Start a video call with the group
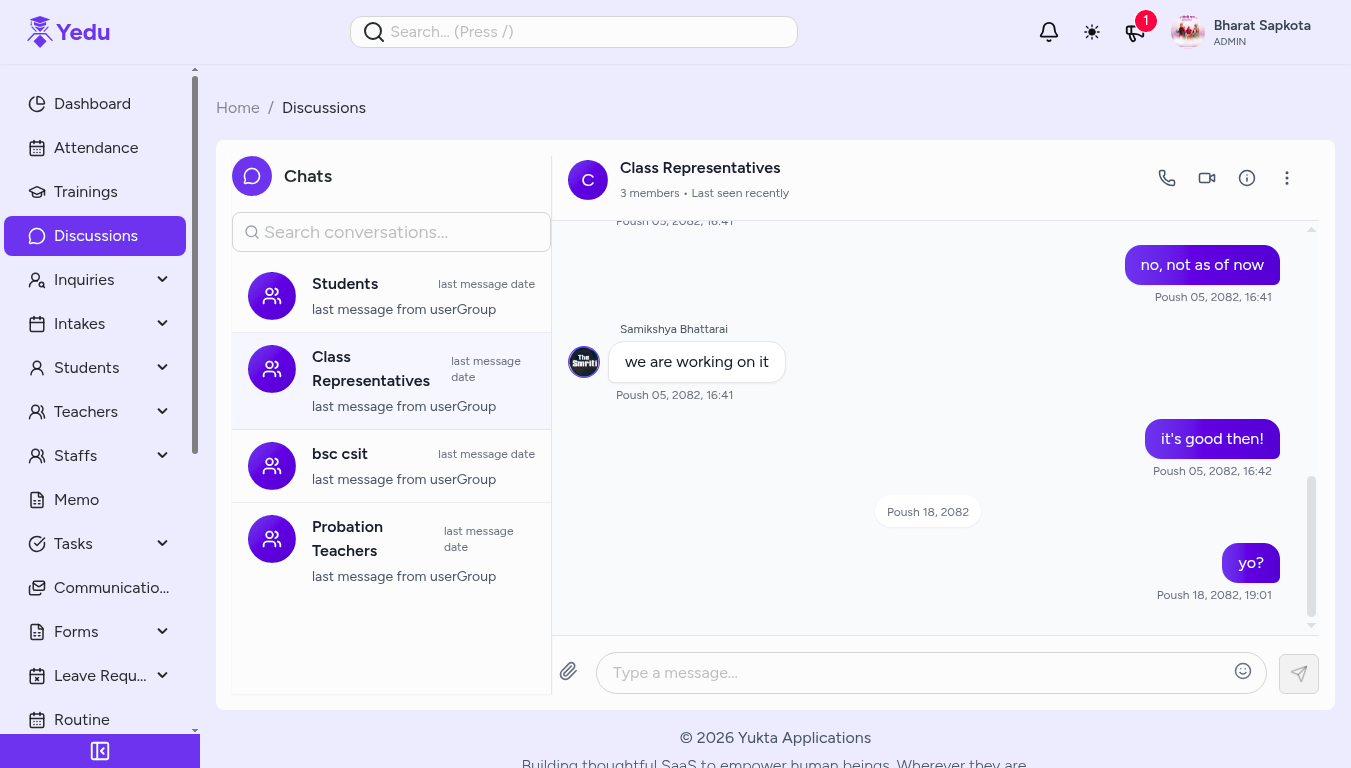1351x768 pixels. 1206,177
